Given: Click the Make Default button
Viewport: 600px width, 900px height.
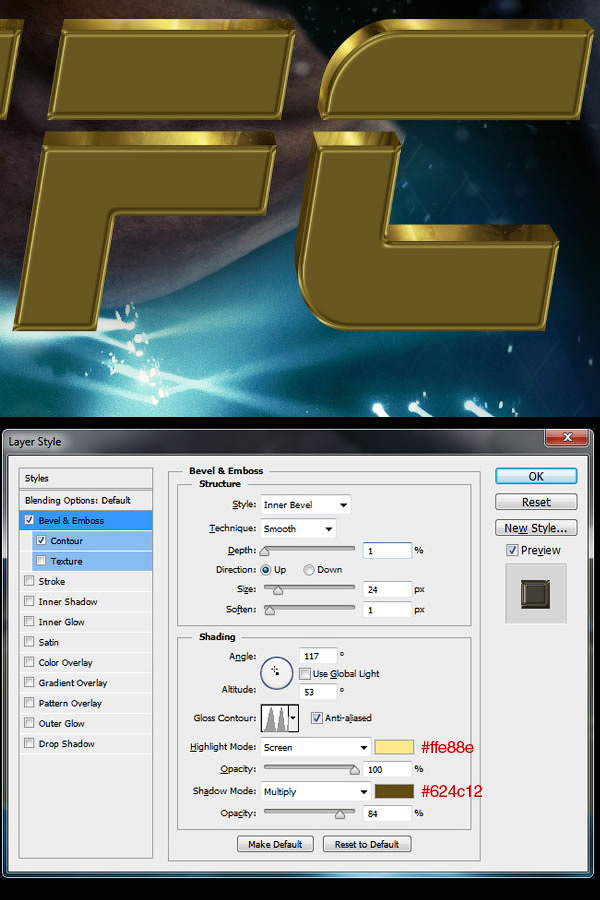Looking at the screenshot, I should 275,844.
